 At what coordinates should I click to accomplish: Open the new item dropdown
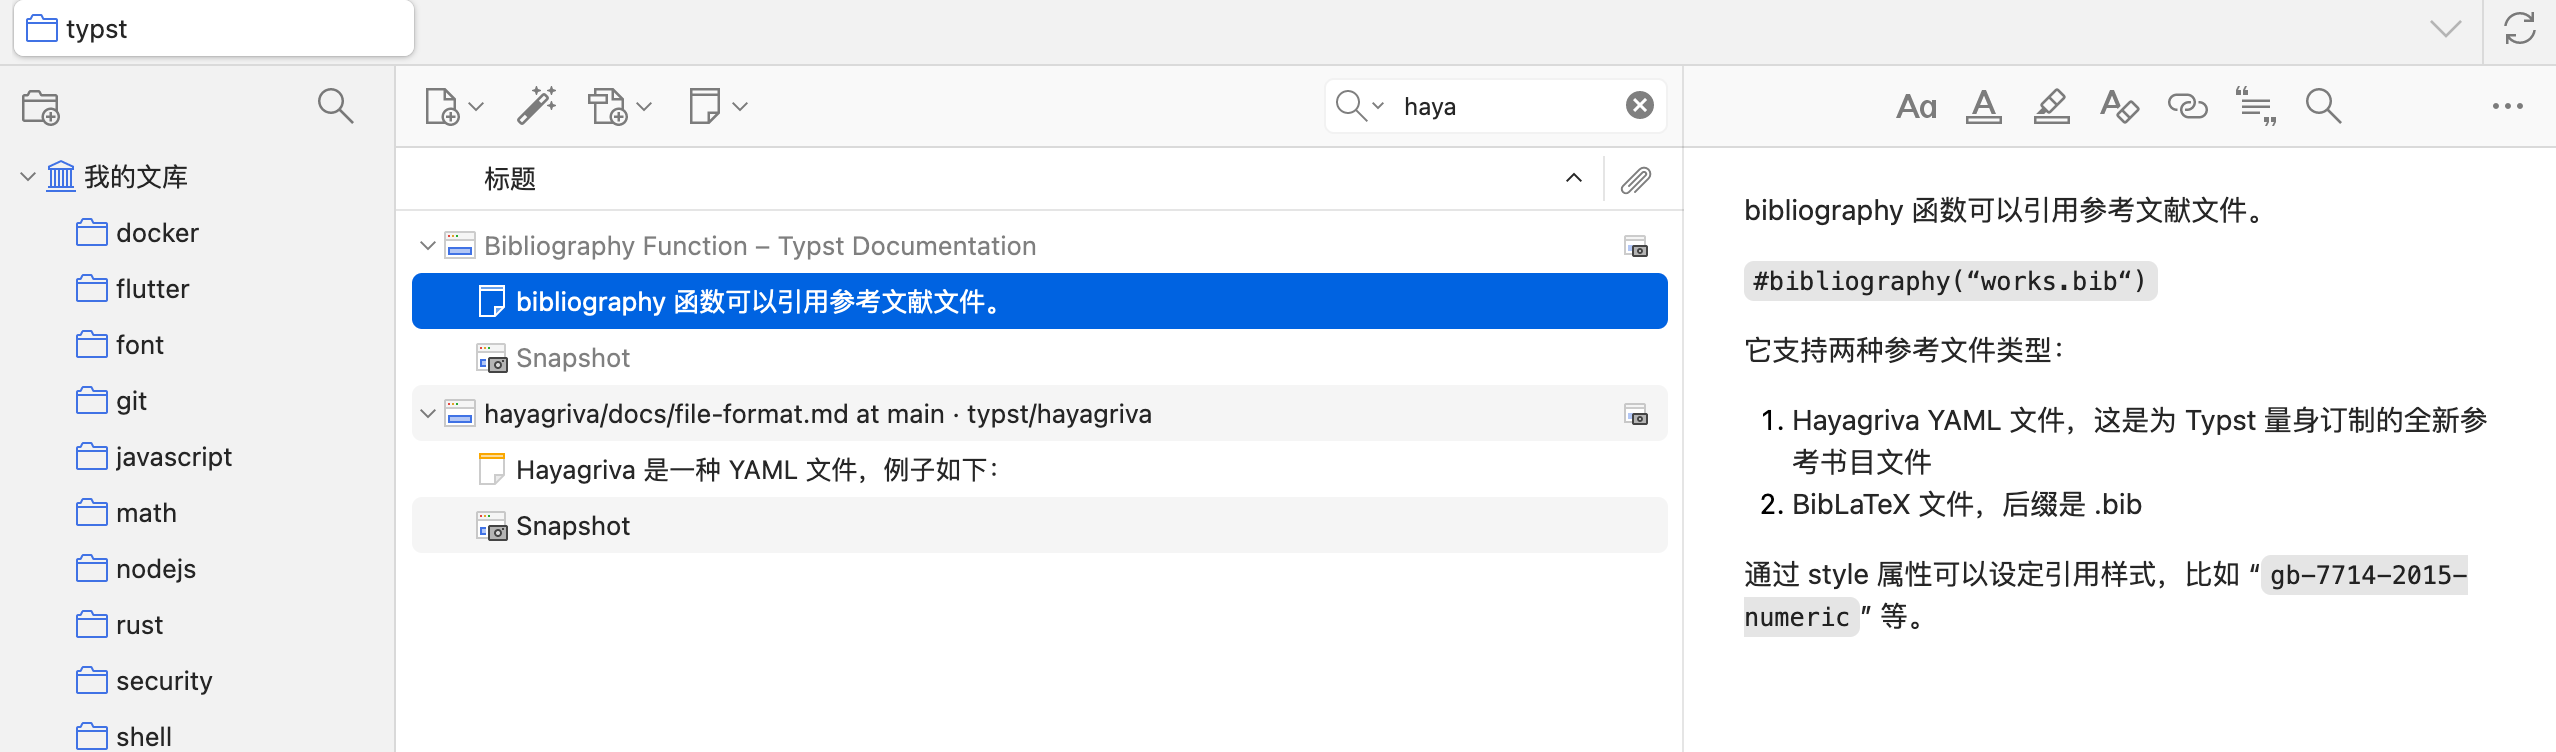454,106
